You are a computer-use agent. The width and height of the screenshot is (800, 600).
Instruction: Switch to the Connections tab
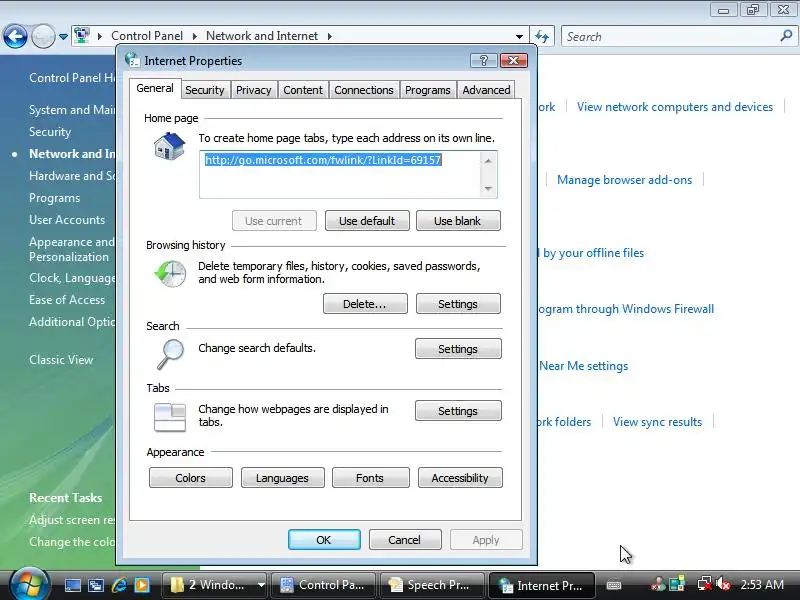coord(364,90)
